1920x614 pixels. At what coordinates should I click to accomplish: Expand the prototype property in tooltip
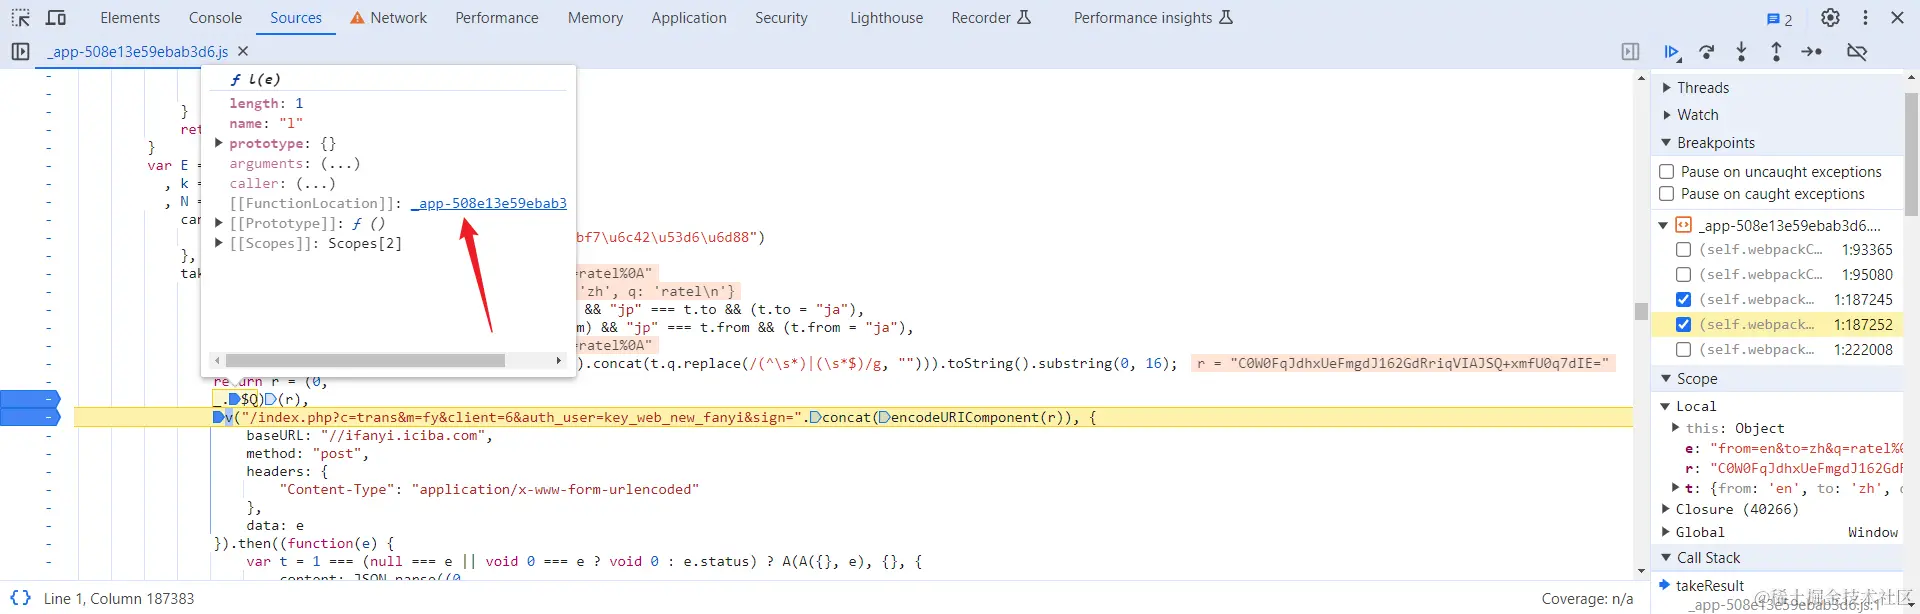tap(219, 143)
